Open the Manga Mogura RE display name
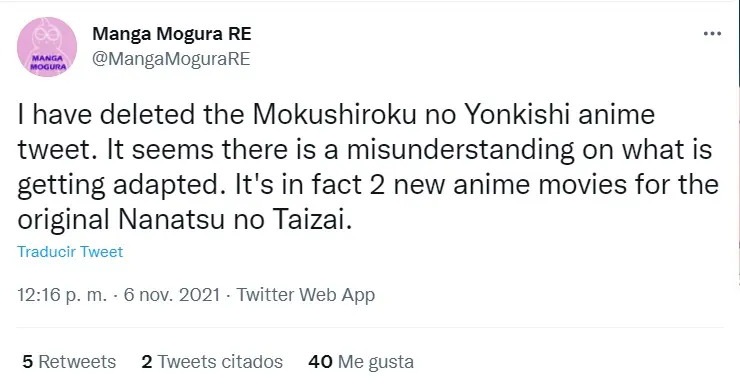740x391 pixels. [172, 34]
